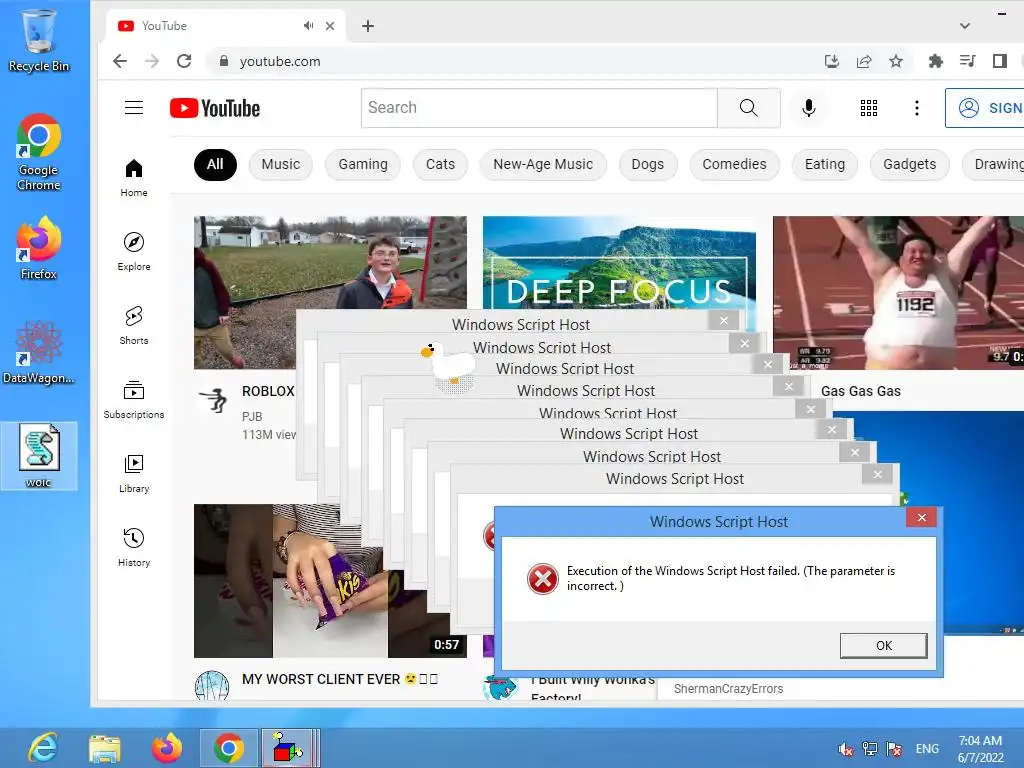Click the ENG language indicator
Image resolution: width=1024 pixels, height=768 pixels.
coord(927,749)
